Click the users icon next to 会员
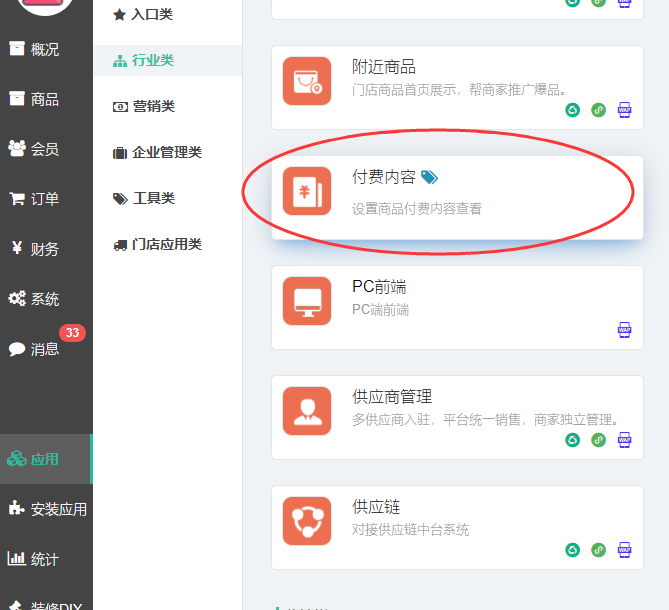This screenshot has height=610, width=669. pyautogui.click(x=17, y=148)
